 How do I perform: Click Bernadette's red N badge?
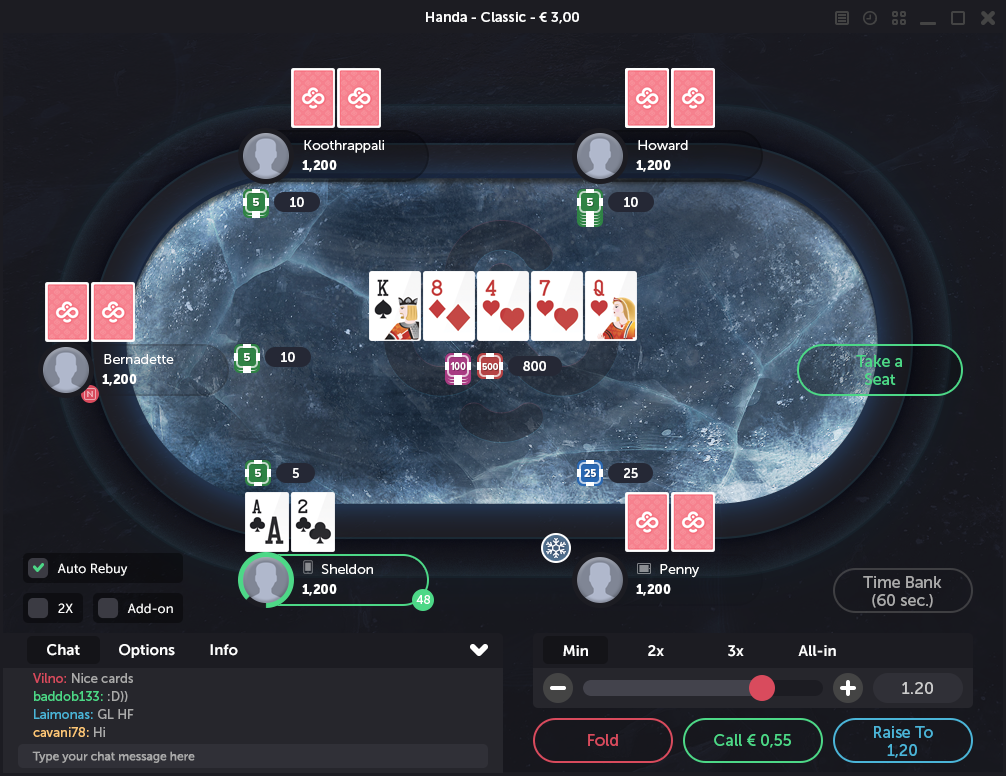90,394
